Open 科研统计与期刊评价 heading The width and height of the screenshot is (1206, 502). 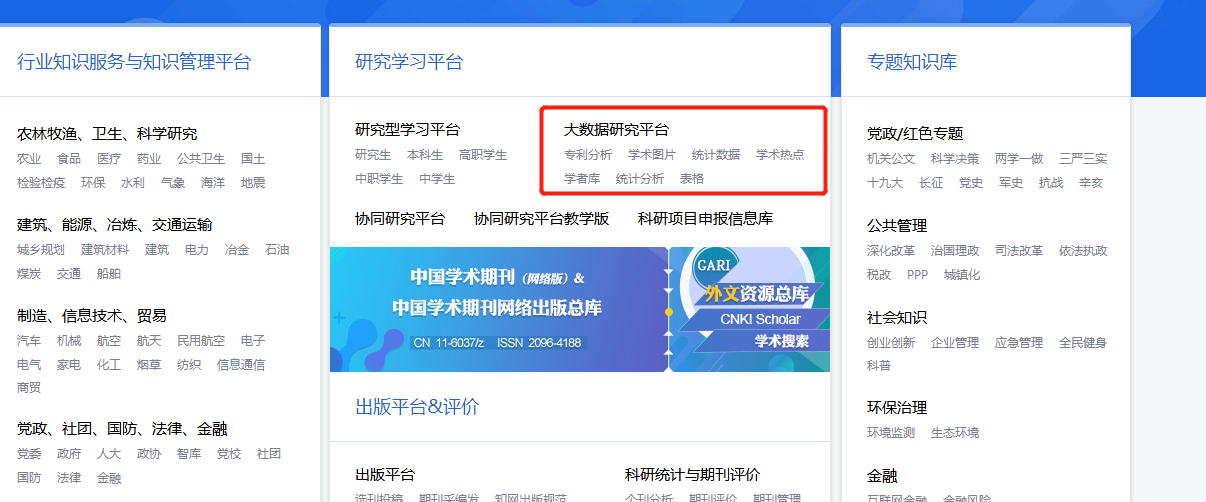pyautogui.click(x=692, y=475)
